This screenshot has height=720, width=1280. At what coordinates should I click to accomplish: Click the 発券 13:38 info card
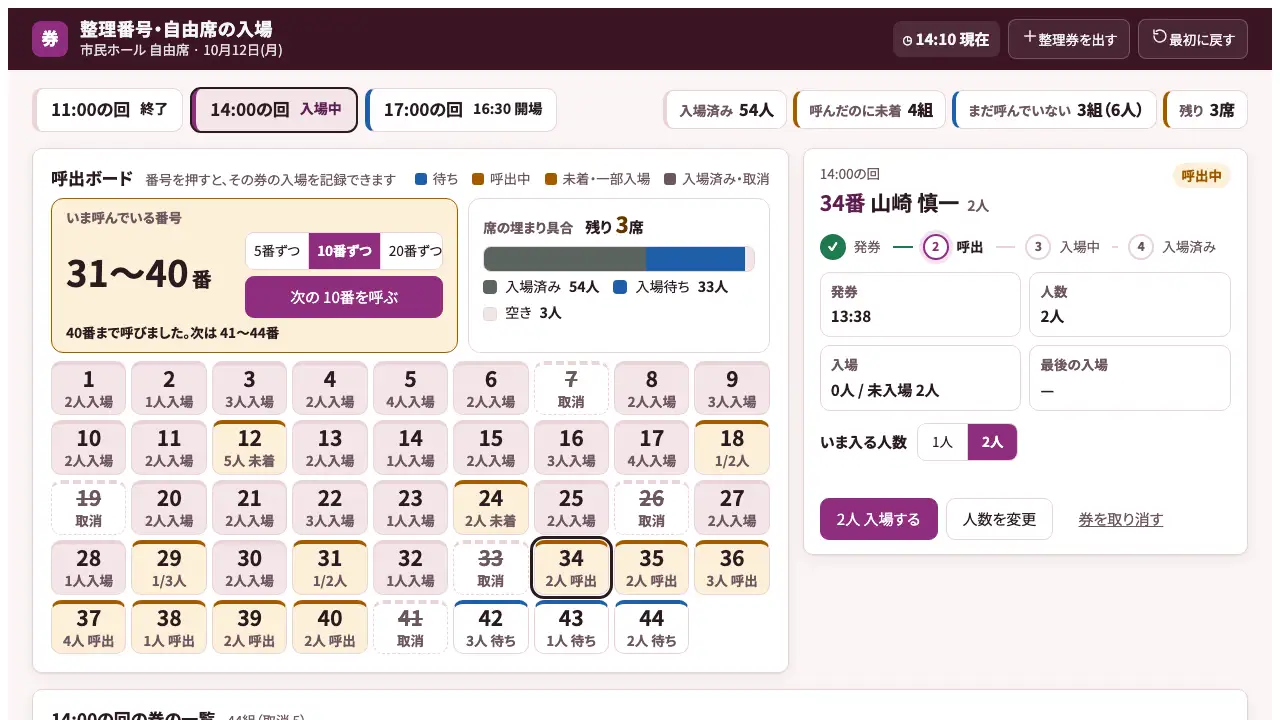click(920, 304)
